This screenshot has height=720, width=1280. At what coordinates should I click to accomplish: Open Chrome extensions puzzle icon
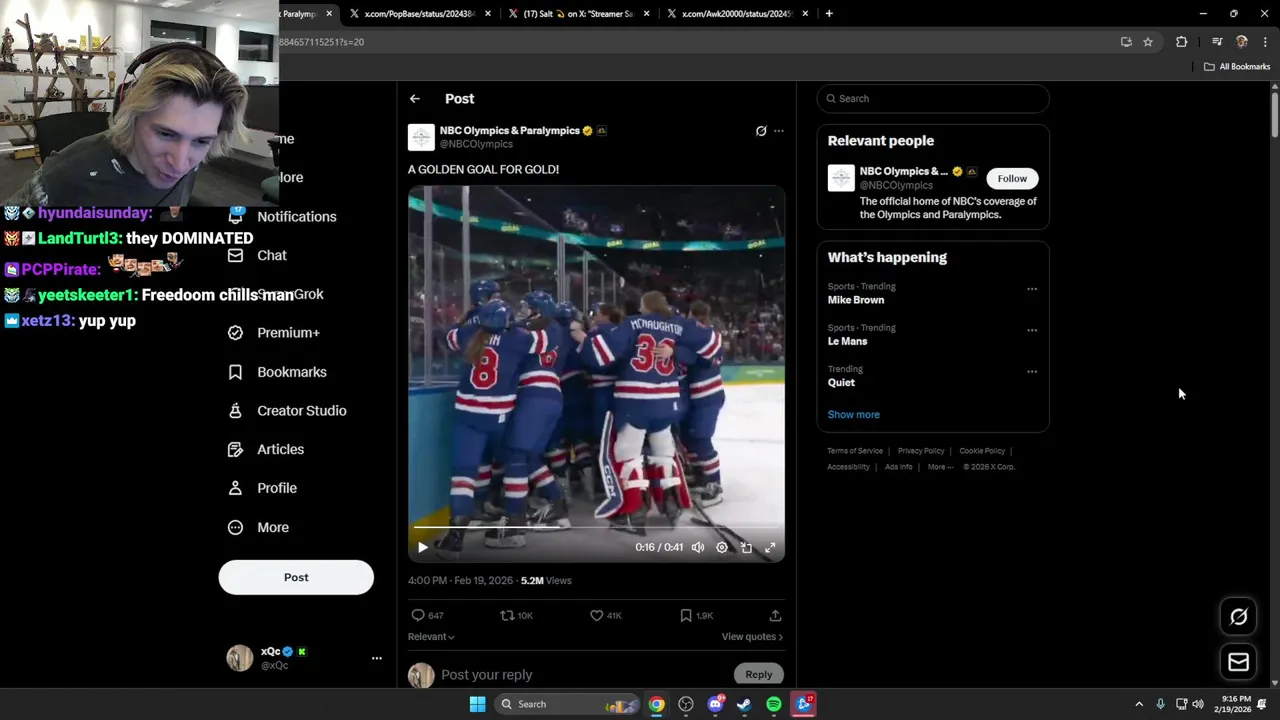(x=1182, y=42)
